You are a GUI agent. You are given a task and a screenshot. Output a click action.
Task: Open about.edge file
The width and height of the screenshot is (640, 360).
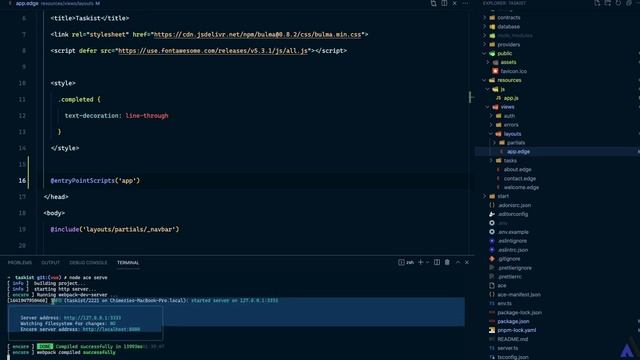point(517,169)
